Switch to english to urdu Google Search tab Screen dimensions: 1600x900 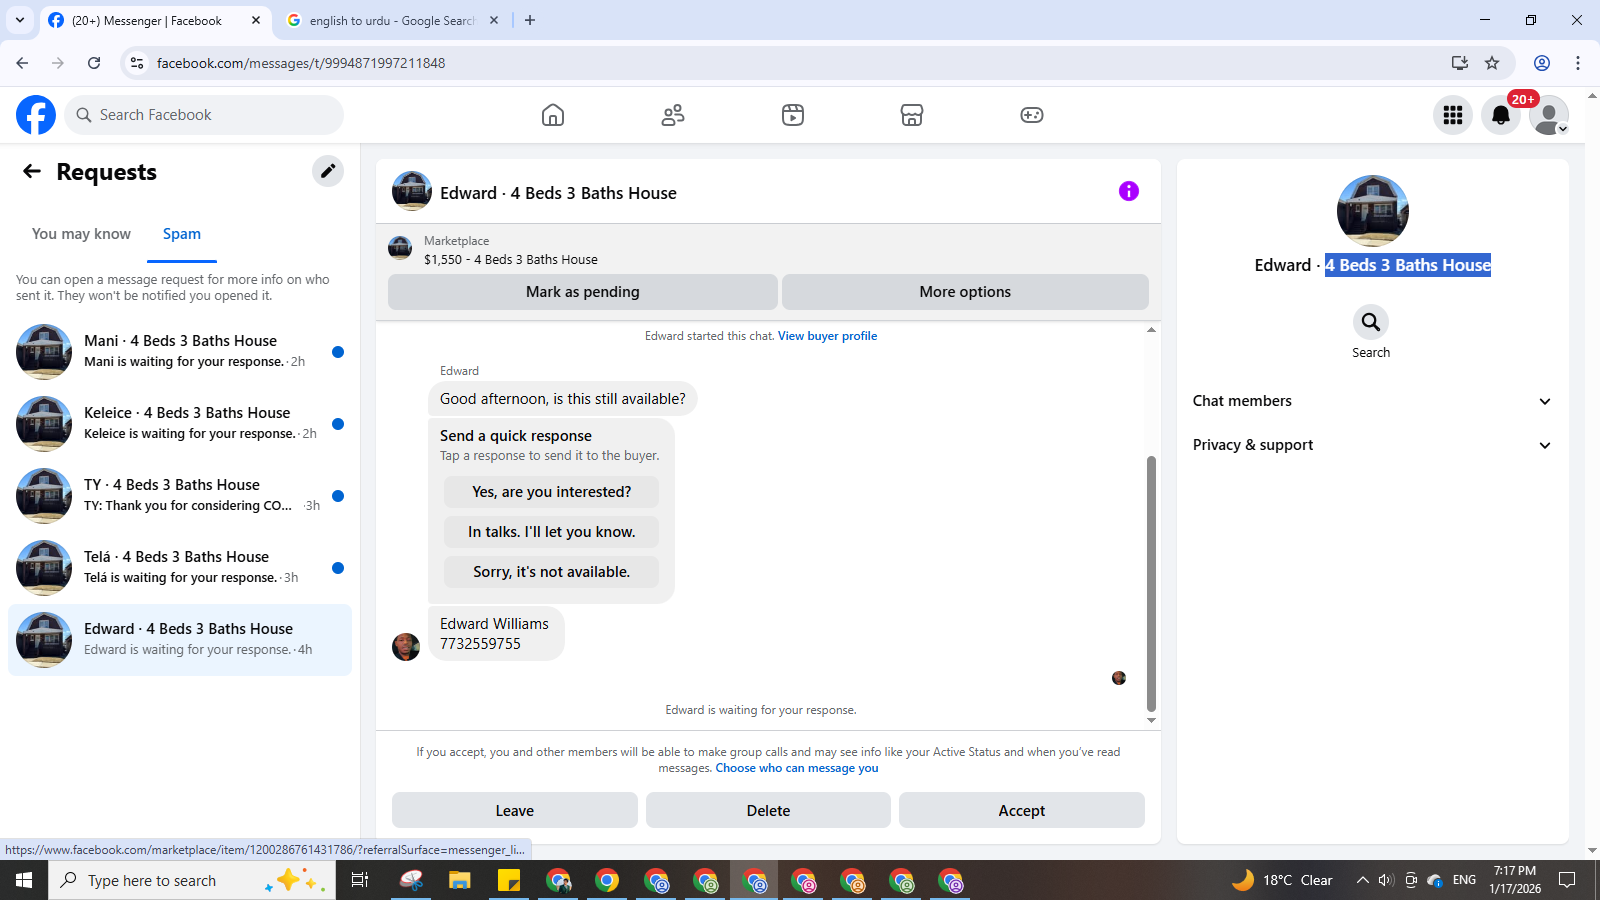tap(393, 20)
